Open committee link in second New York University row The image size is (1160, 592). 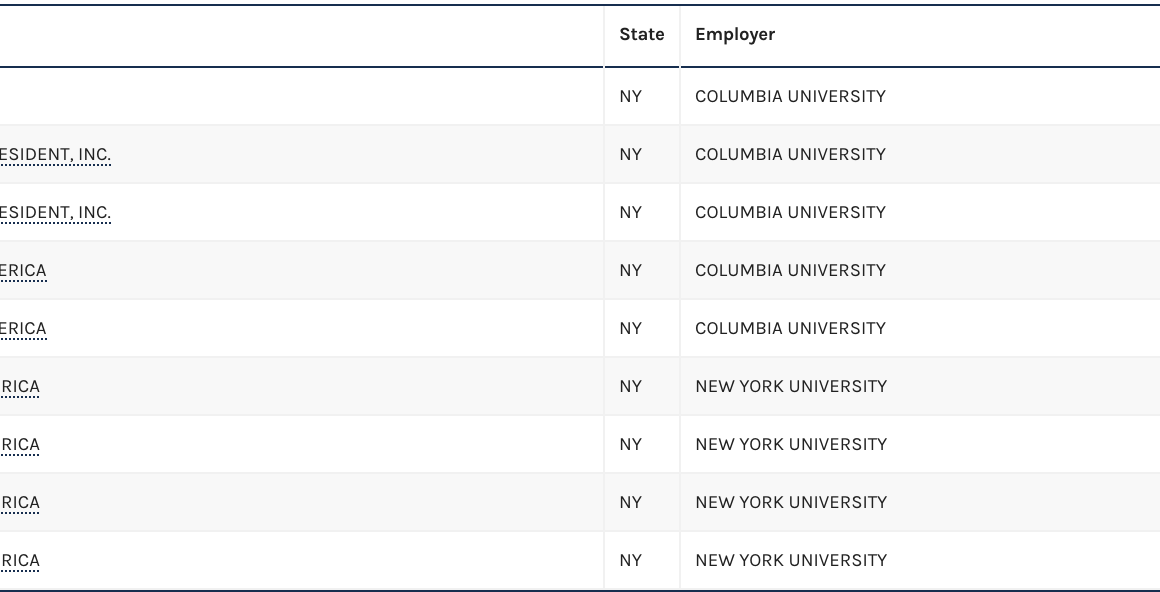coord(20,444)
